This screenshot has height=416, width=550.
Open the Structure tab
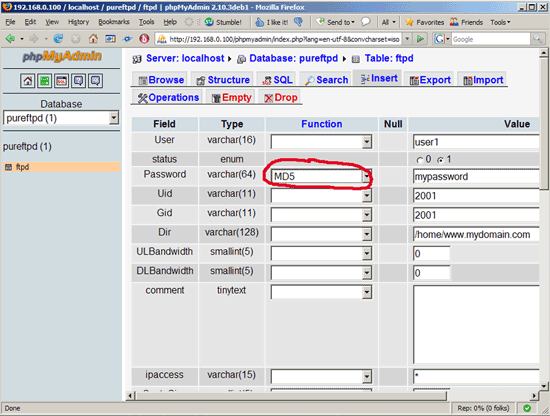pyautogui.click(x=223, y=80)
